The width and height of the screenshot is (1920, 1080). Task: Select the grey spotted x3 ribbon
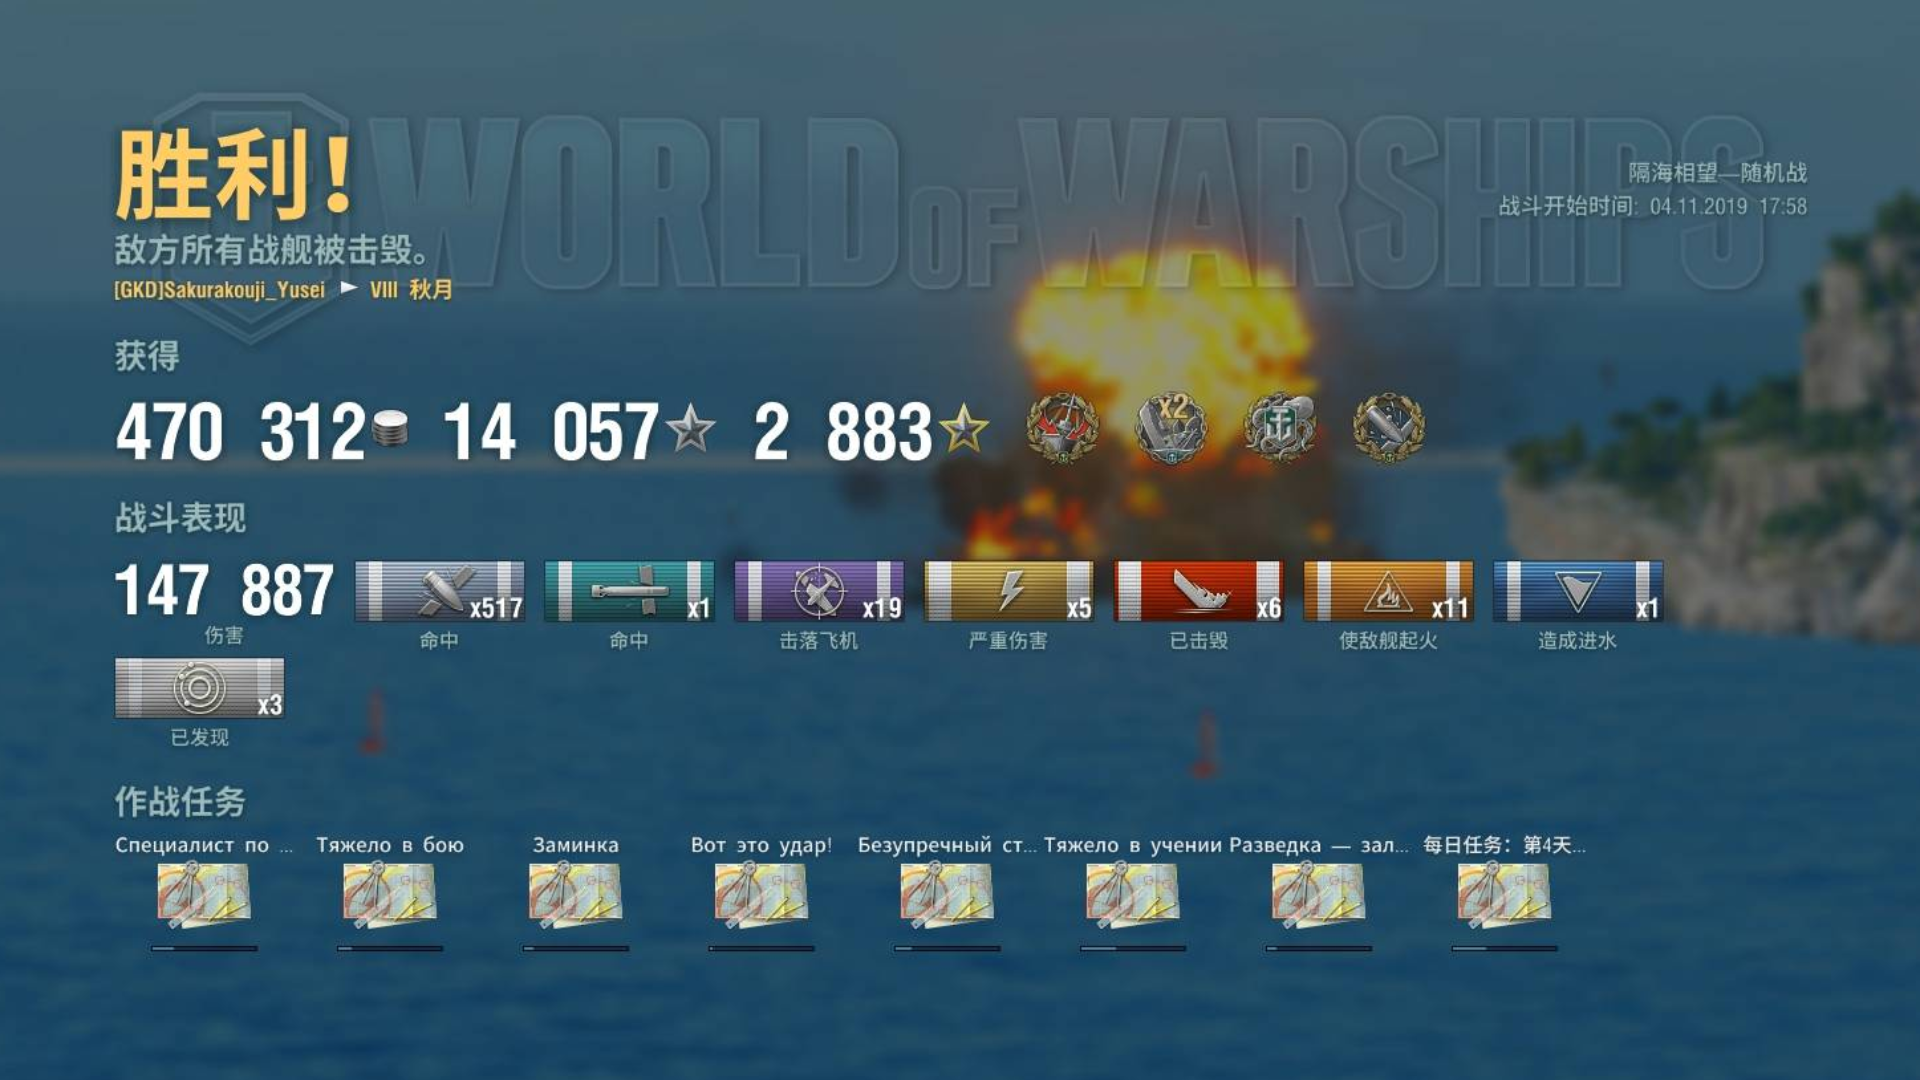200,688
